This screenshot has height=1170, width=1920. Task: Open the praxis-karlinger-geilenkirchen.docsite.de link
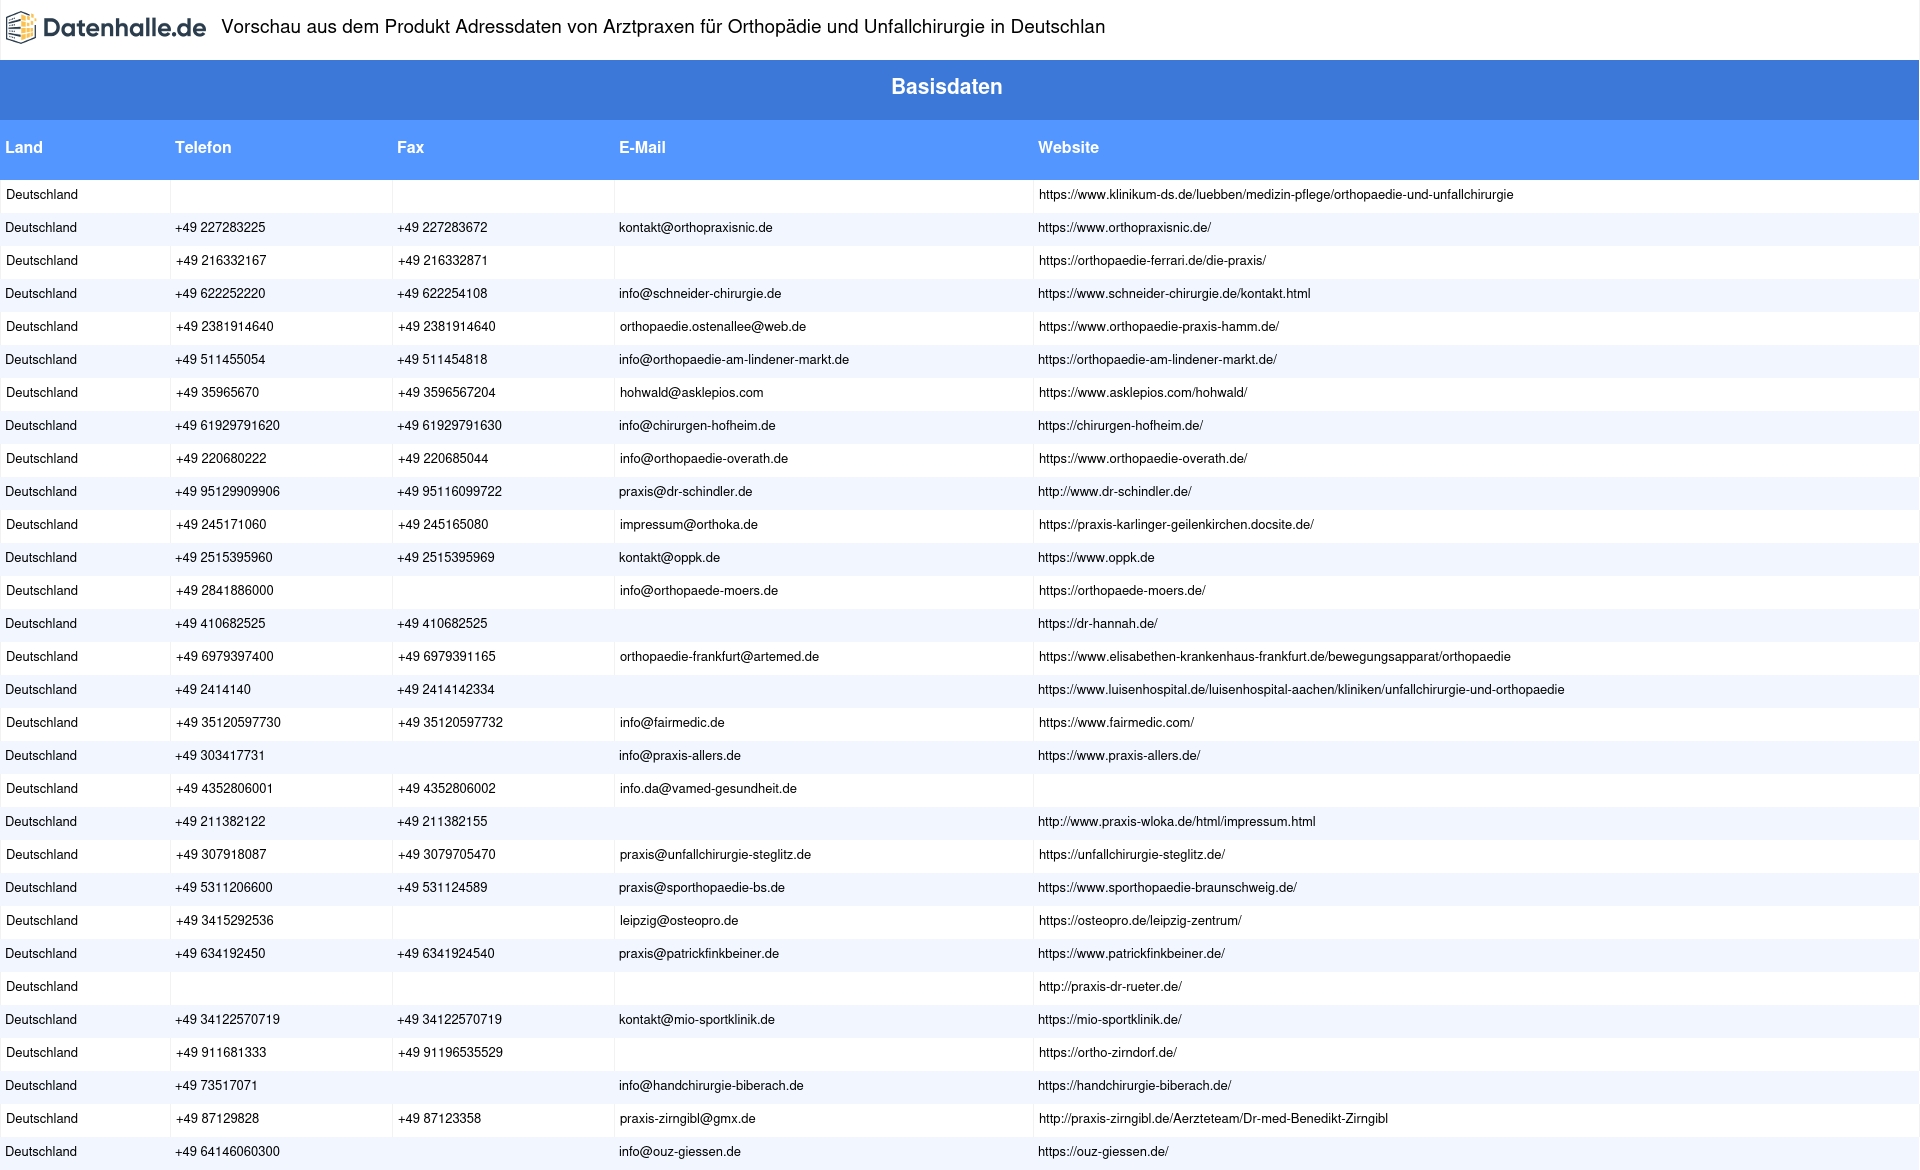(1176, 525)
